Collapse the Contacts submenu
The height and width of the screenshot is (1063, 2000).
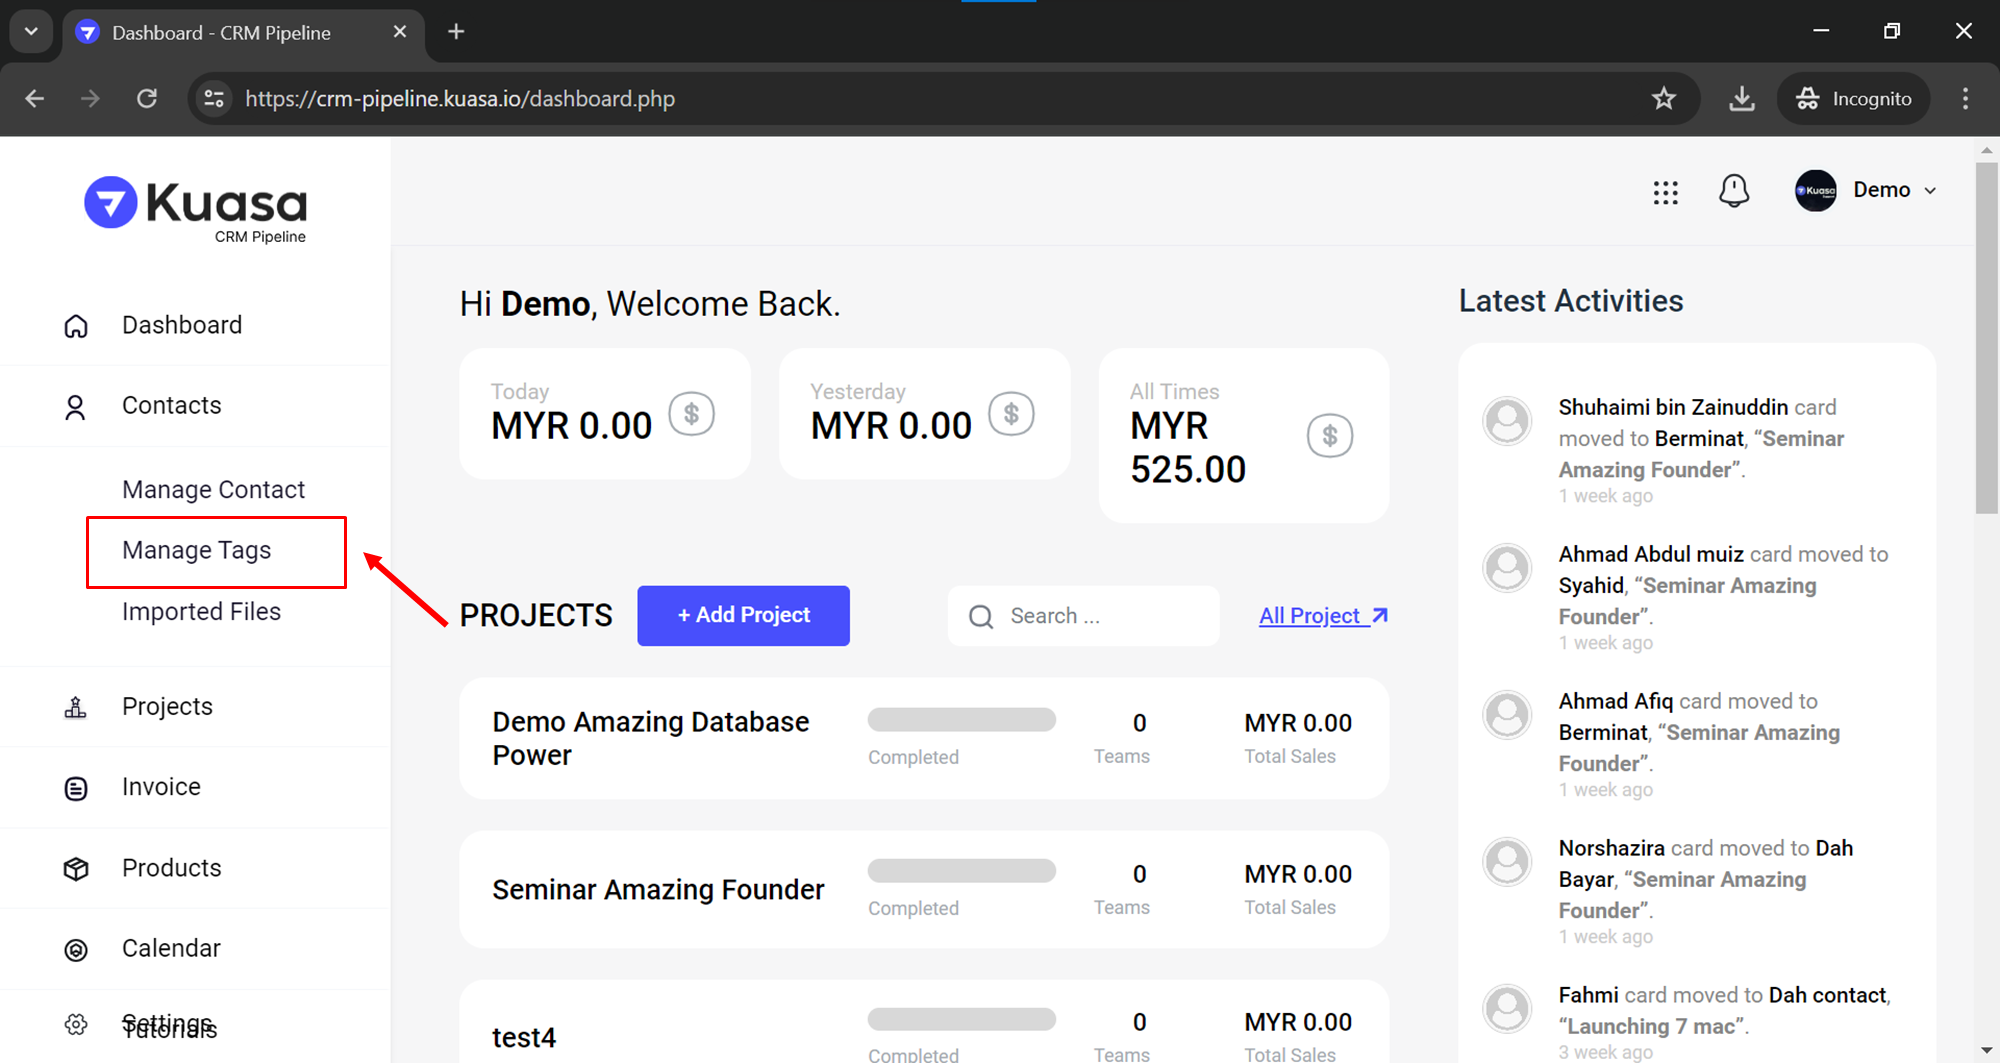point(171,406)
